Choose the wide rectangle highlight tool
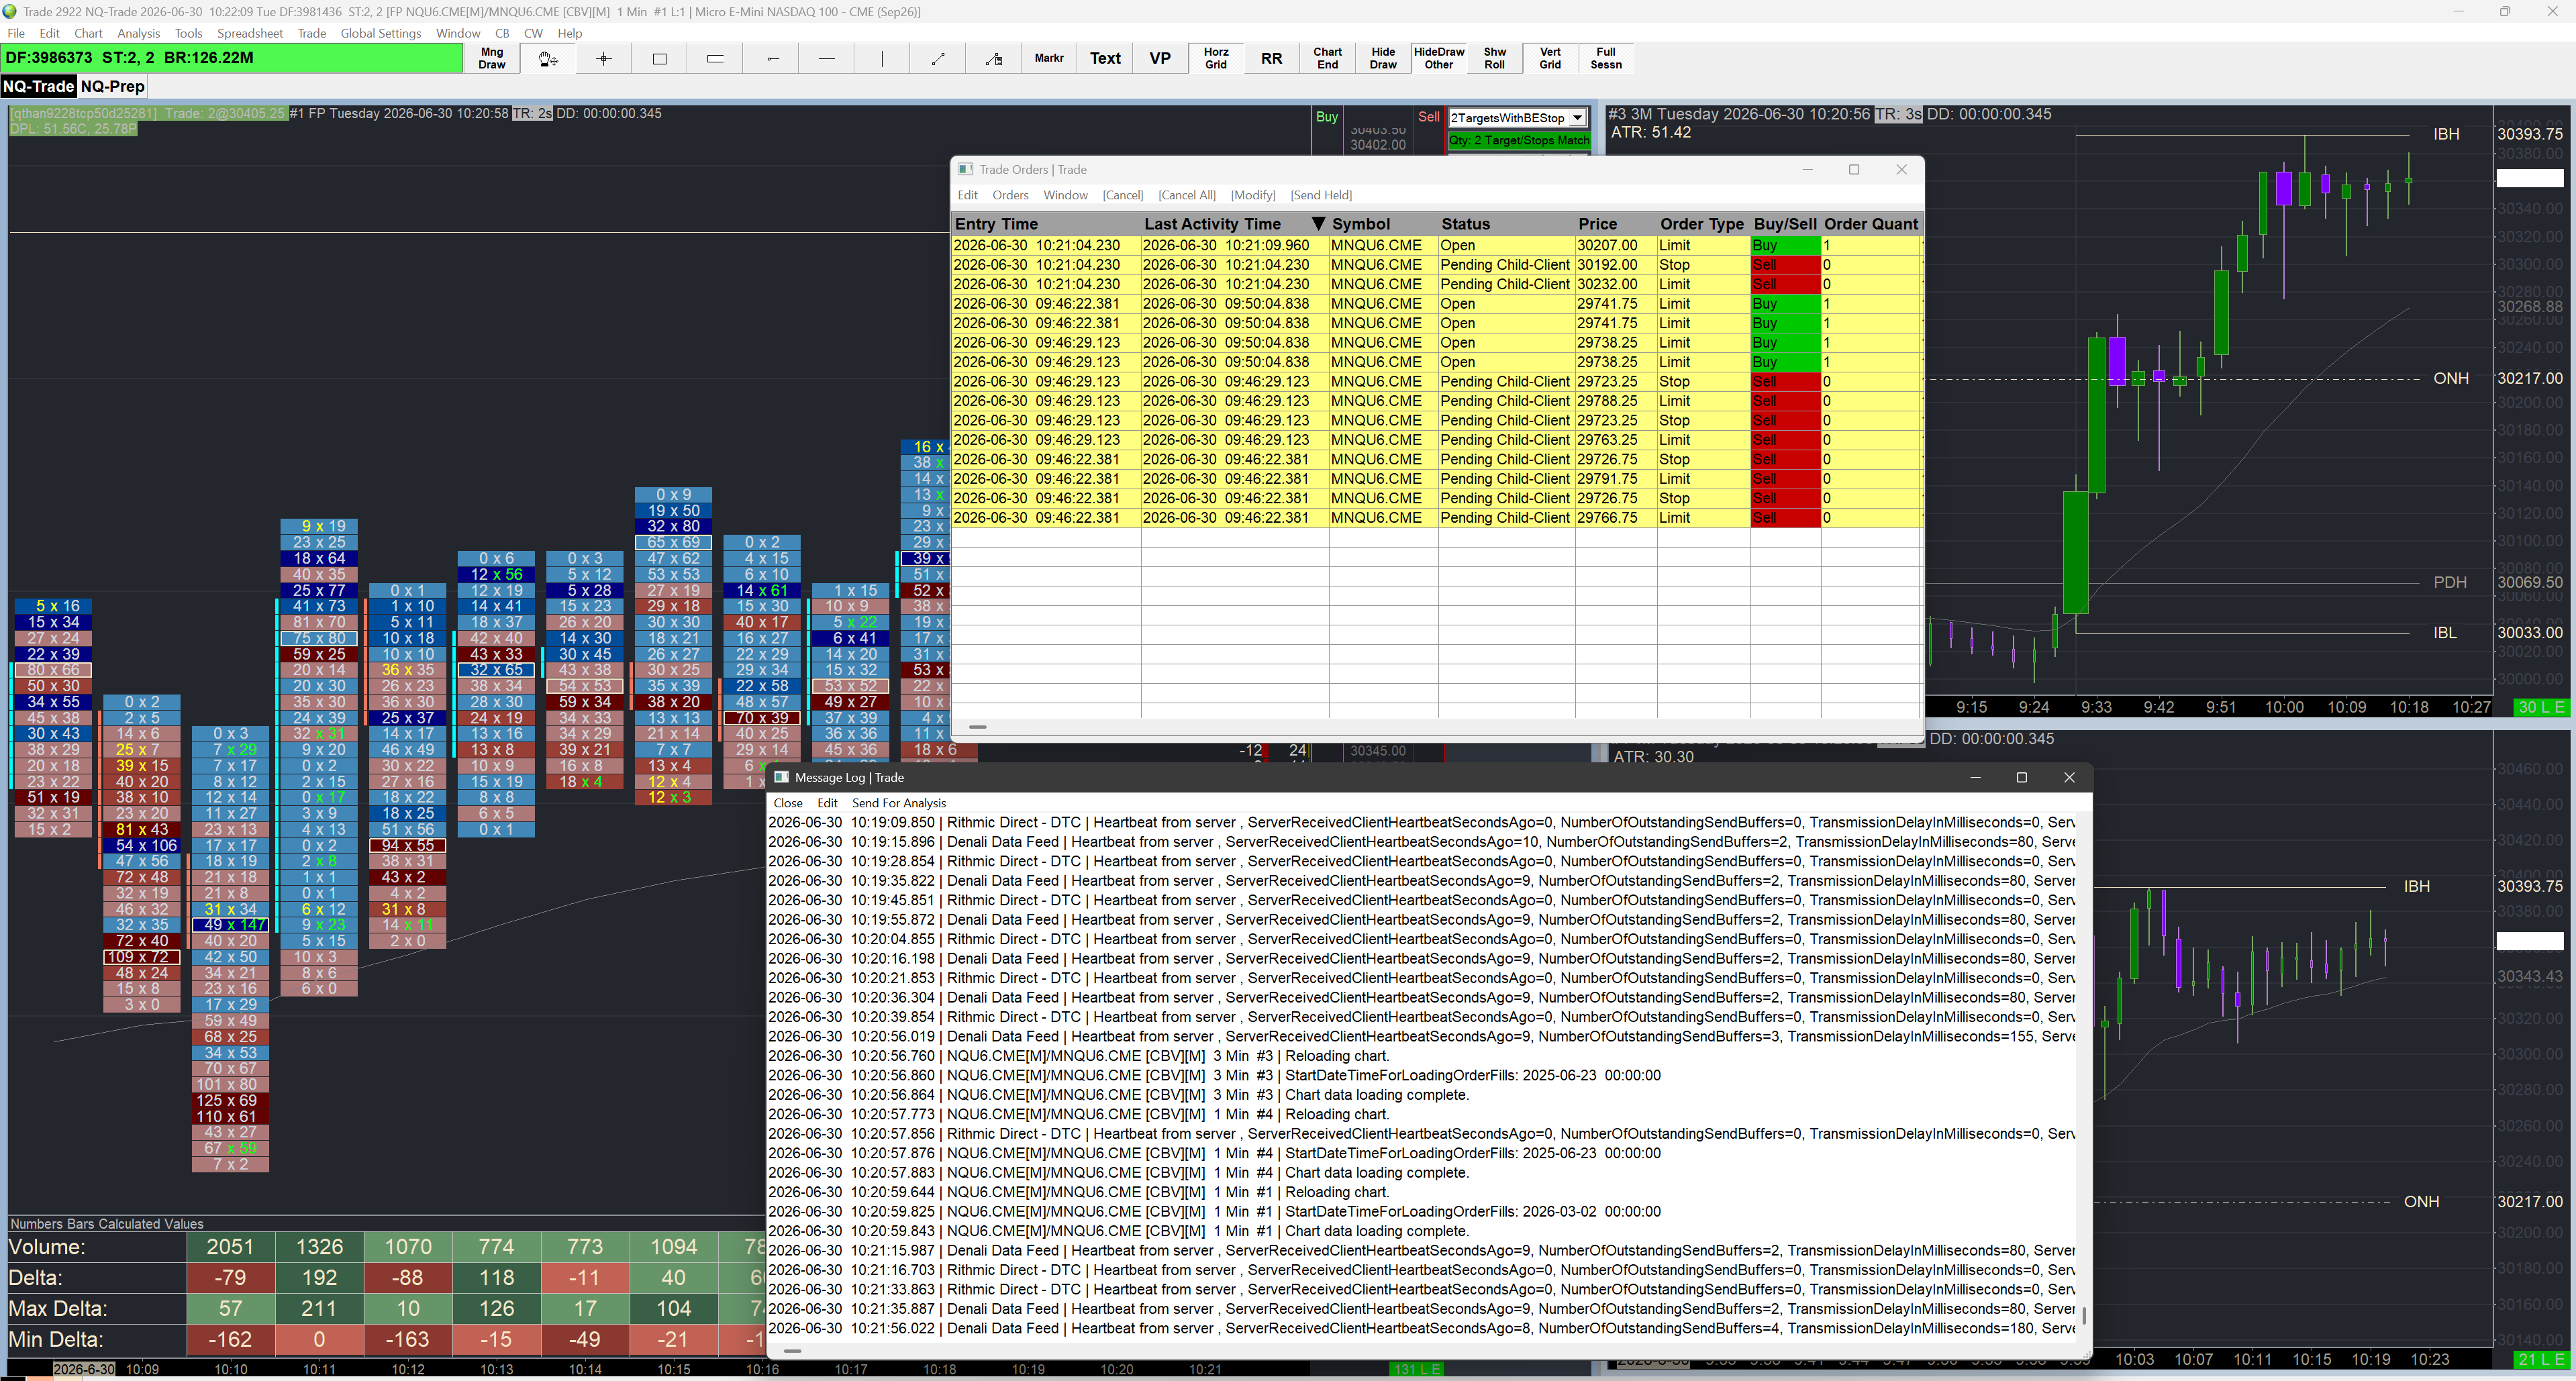2576x1381 pixels. 715,58
